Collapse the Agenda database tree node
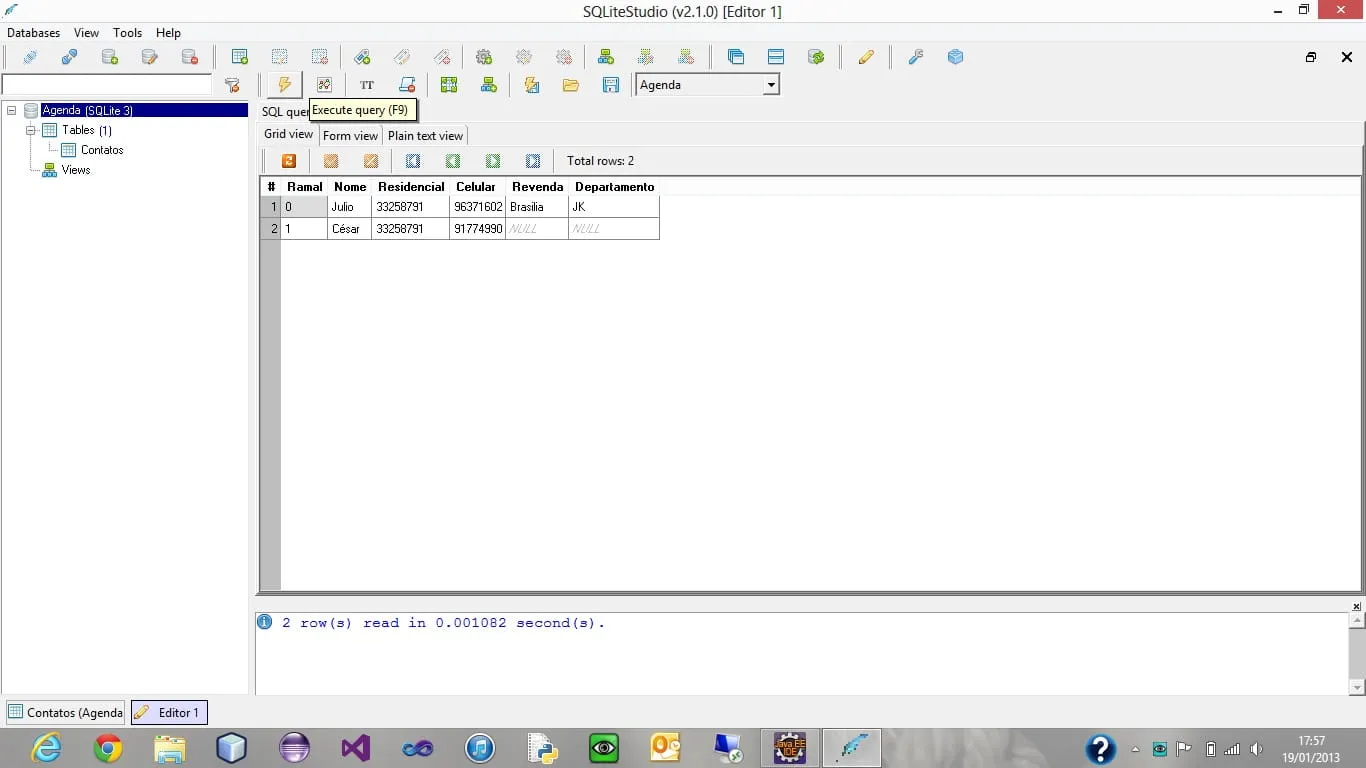Image resolution: width=1366 pixels, height=768 pixels. (x=11, y=111)
